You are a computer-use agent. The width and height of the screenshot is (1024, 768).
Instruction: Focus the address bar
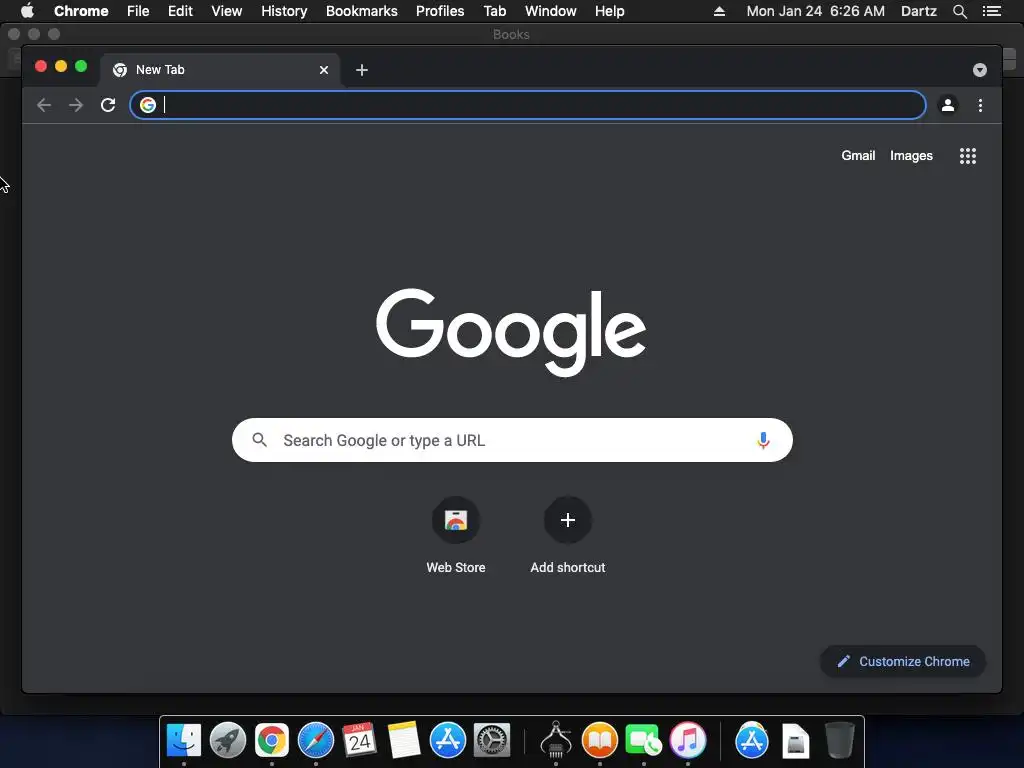coord(528,105)
